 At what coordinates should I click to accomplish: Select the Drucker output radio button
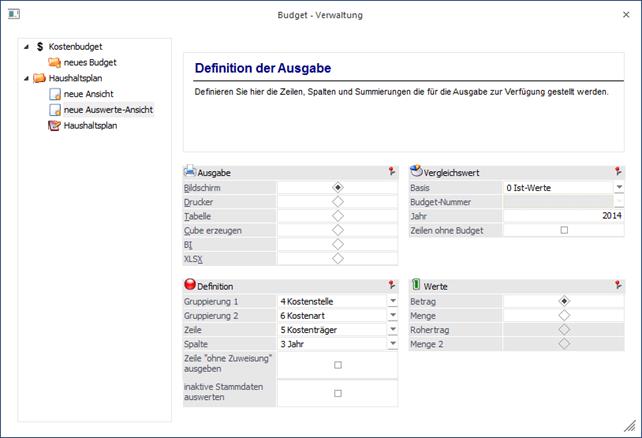[337, 201]
